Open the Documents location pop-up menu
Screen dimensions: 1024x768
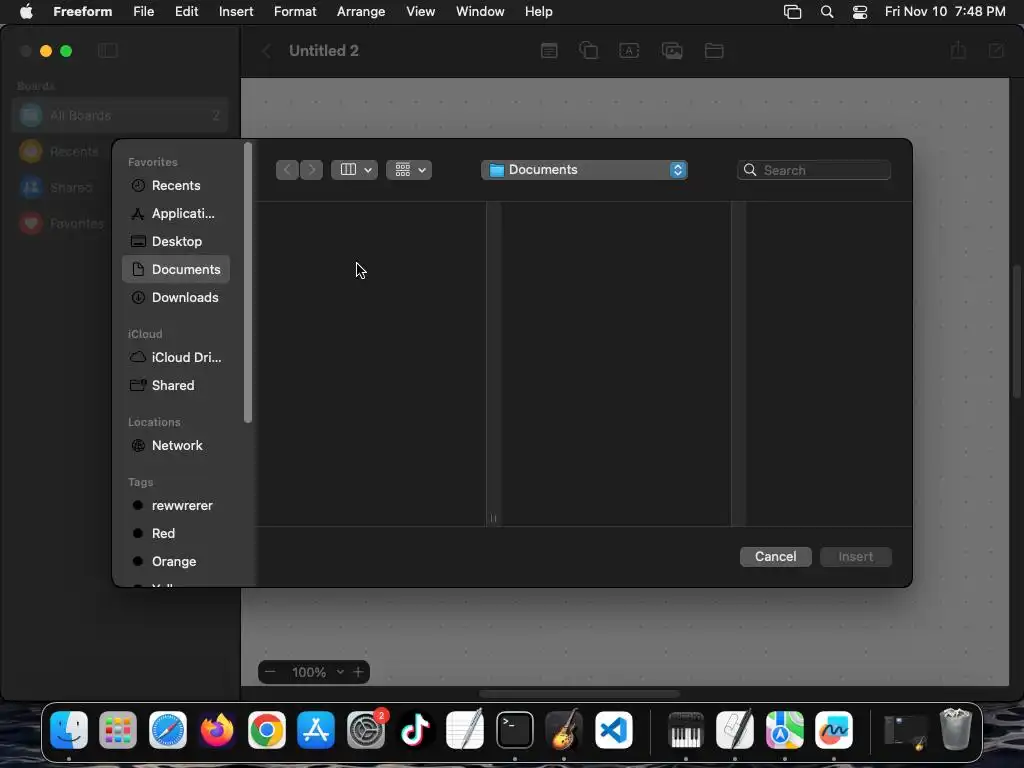[x=584, y=170]
